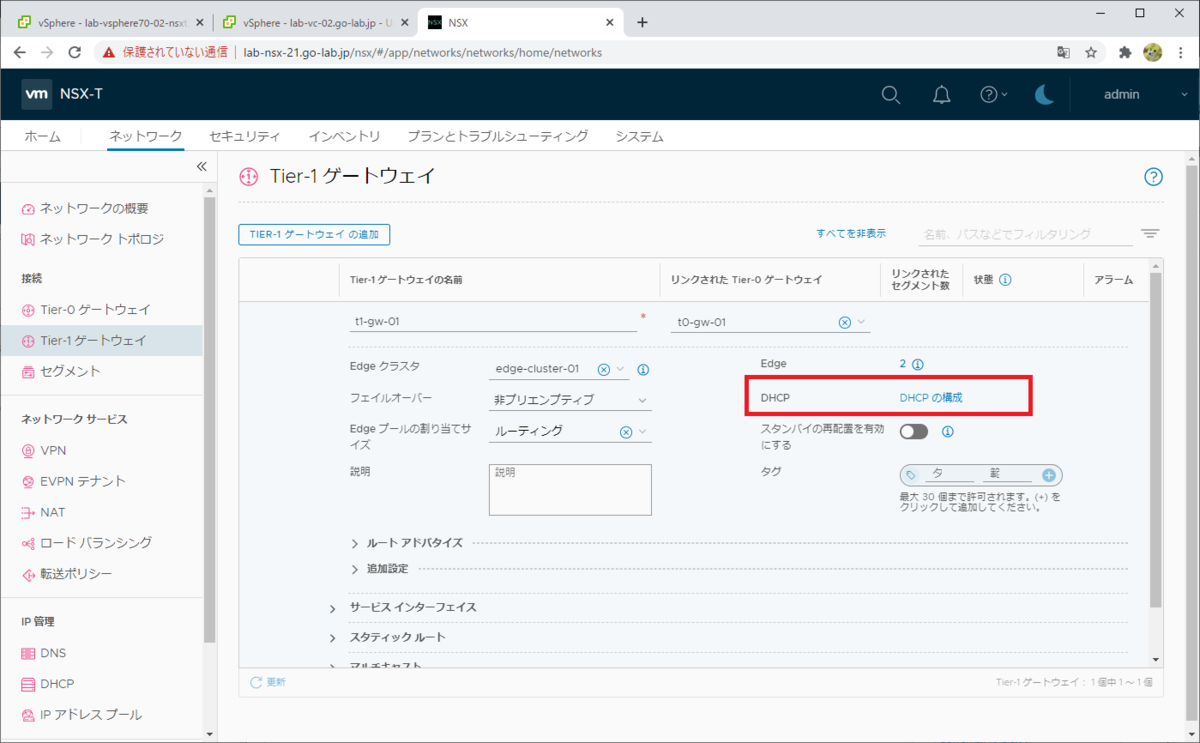Open the Chrome translate icon
This screenshot has width=1200, height=743.
(1062, 52)
